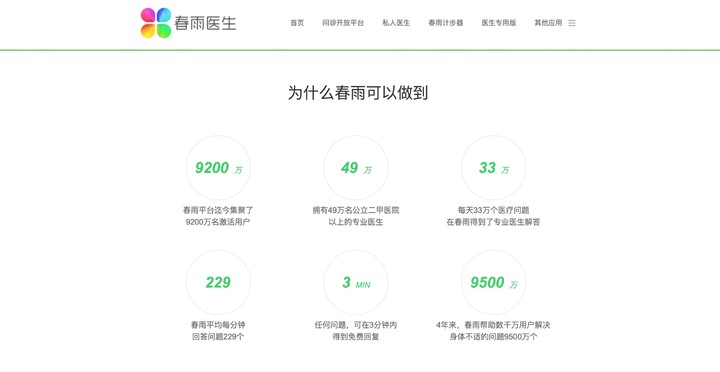The width and height of the screenshot is (720, 372).
Task: Go to 首页 in navigation
Action: click(297, 23)
